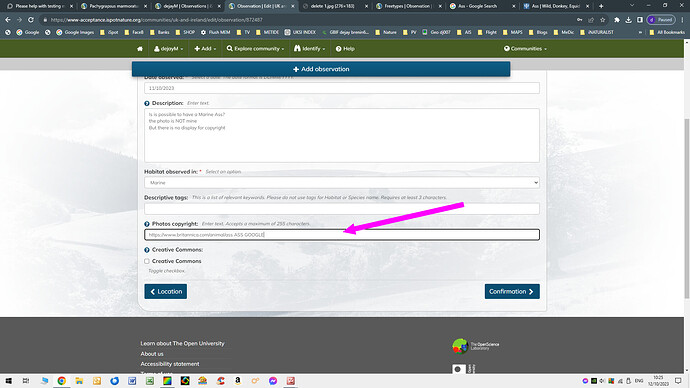This screenshot has height=388, width=690.
Task: Click into the Descriptive tags field
Action: (x=342, y=209)
